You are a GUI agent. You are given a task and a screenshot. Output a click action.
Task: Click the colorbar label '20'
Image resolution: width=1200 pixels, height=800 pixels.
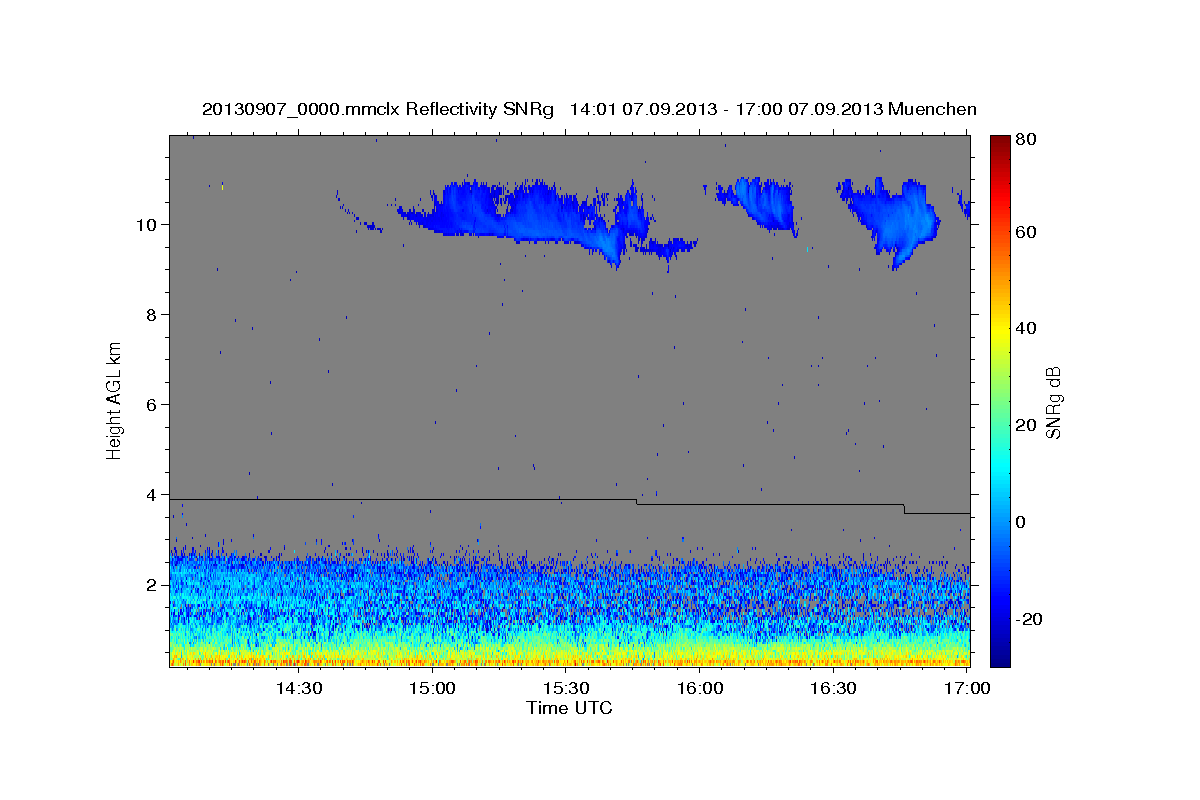tap(1025, 425)
